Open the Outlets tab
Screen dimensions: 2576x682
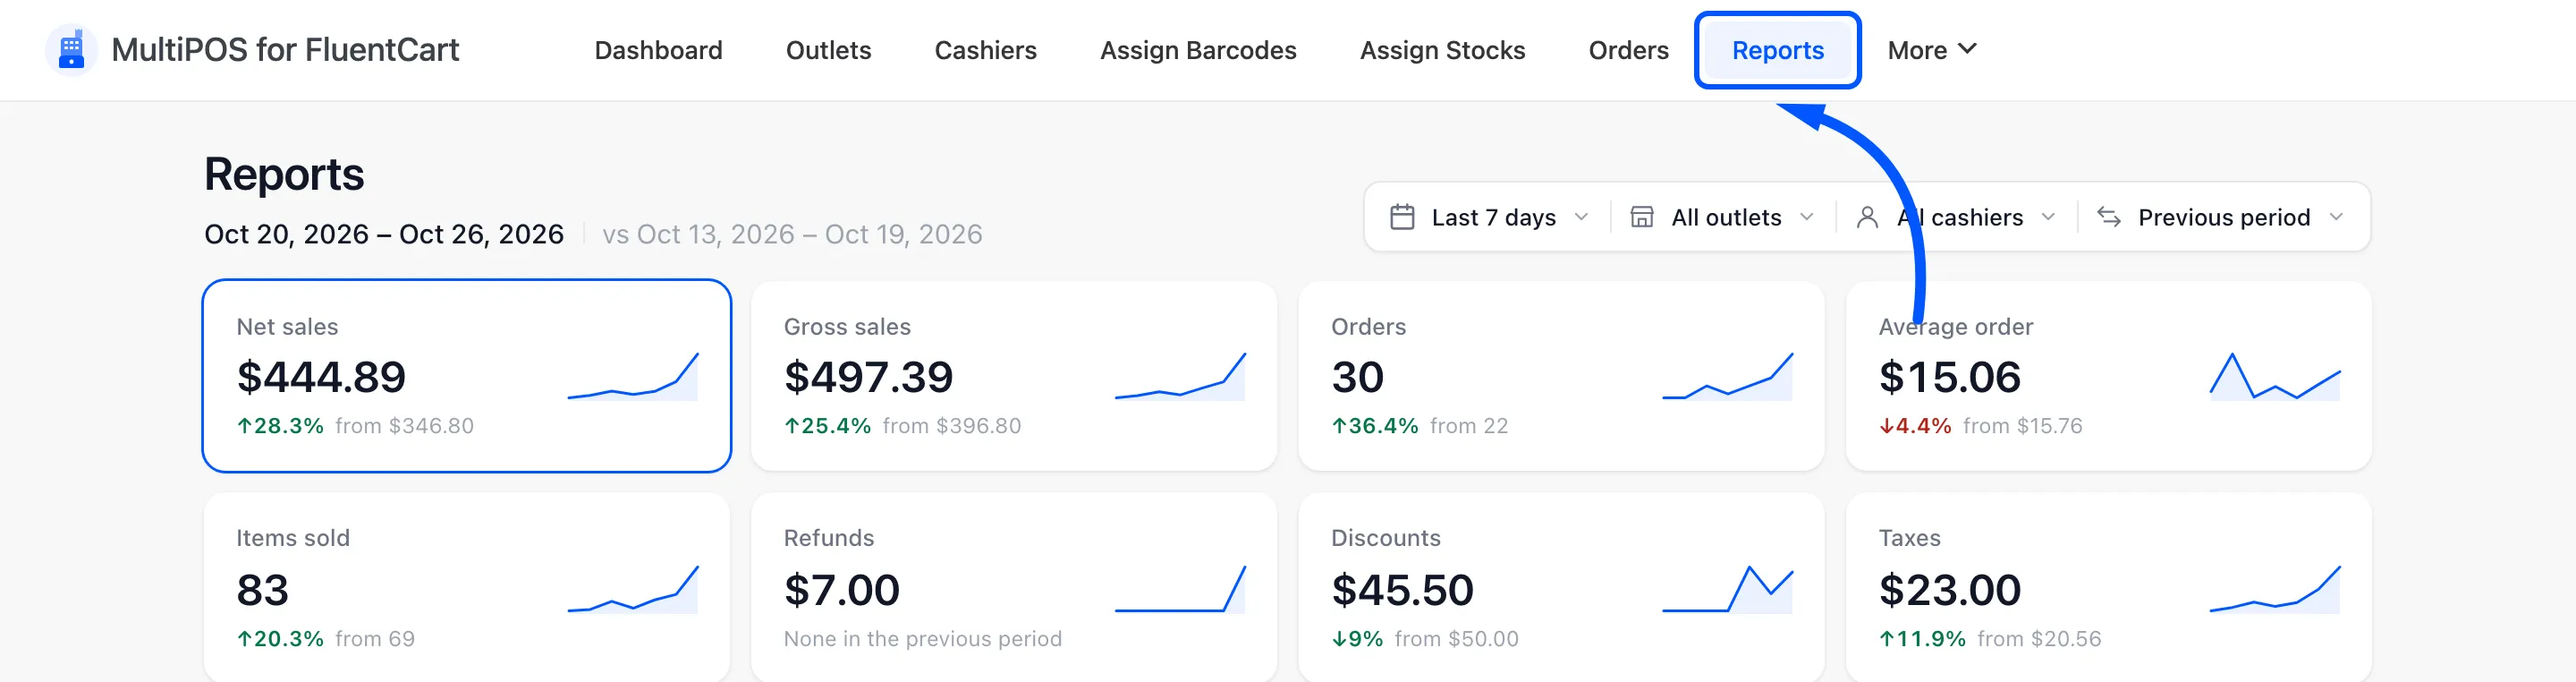828,50
